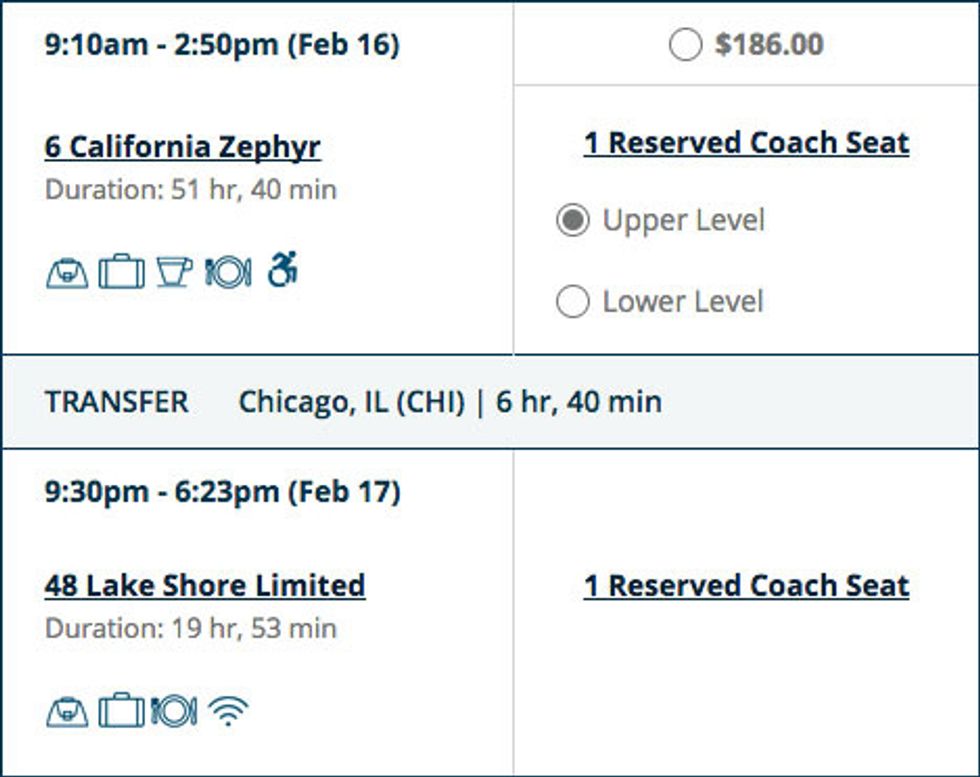
Task: Click the Lake Shore Limited carry-on bag icon
Action: coord(67,712)
